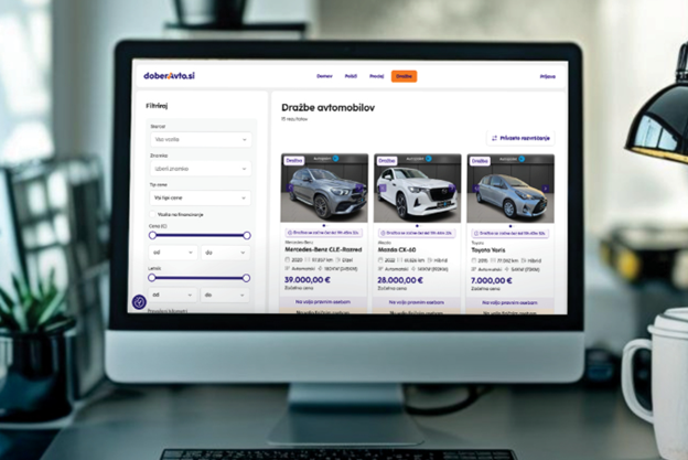The image size is (688, 460).
Task: Click the blue seller badge on the Mazda CX-60 photo
Action: coord(429,158)
